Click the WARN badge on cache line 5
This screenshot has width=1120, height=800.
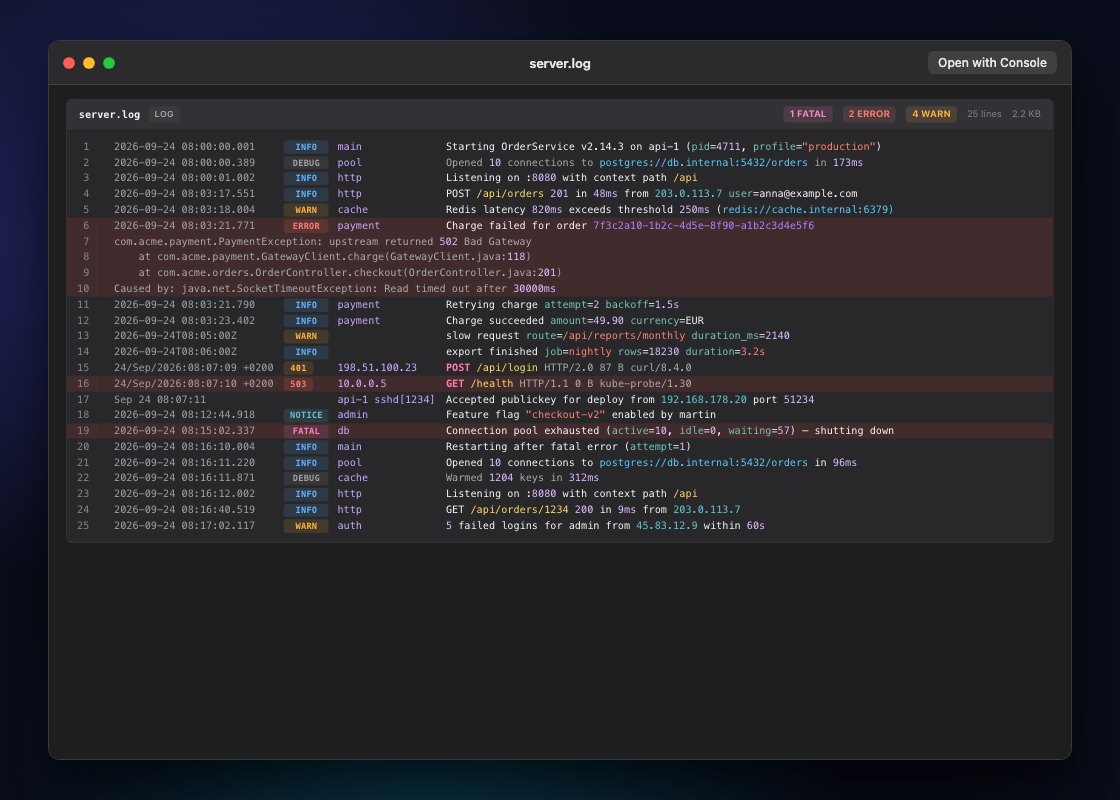[306, 210]
